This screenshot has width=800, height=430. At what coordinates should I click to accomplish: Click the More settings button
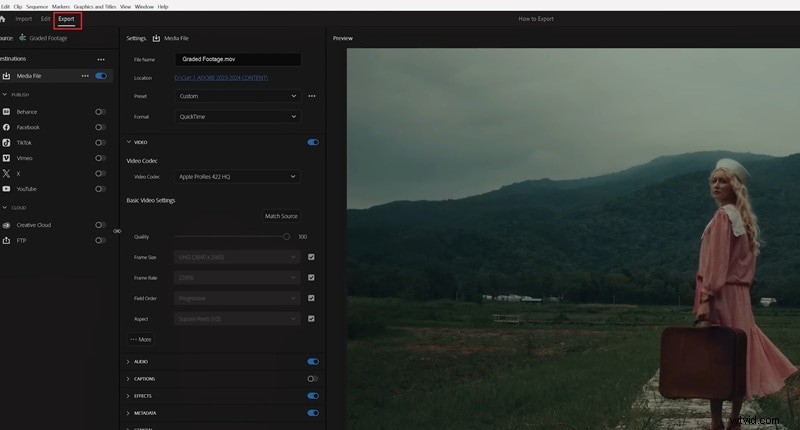coord(141,339)
